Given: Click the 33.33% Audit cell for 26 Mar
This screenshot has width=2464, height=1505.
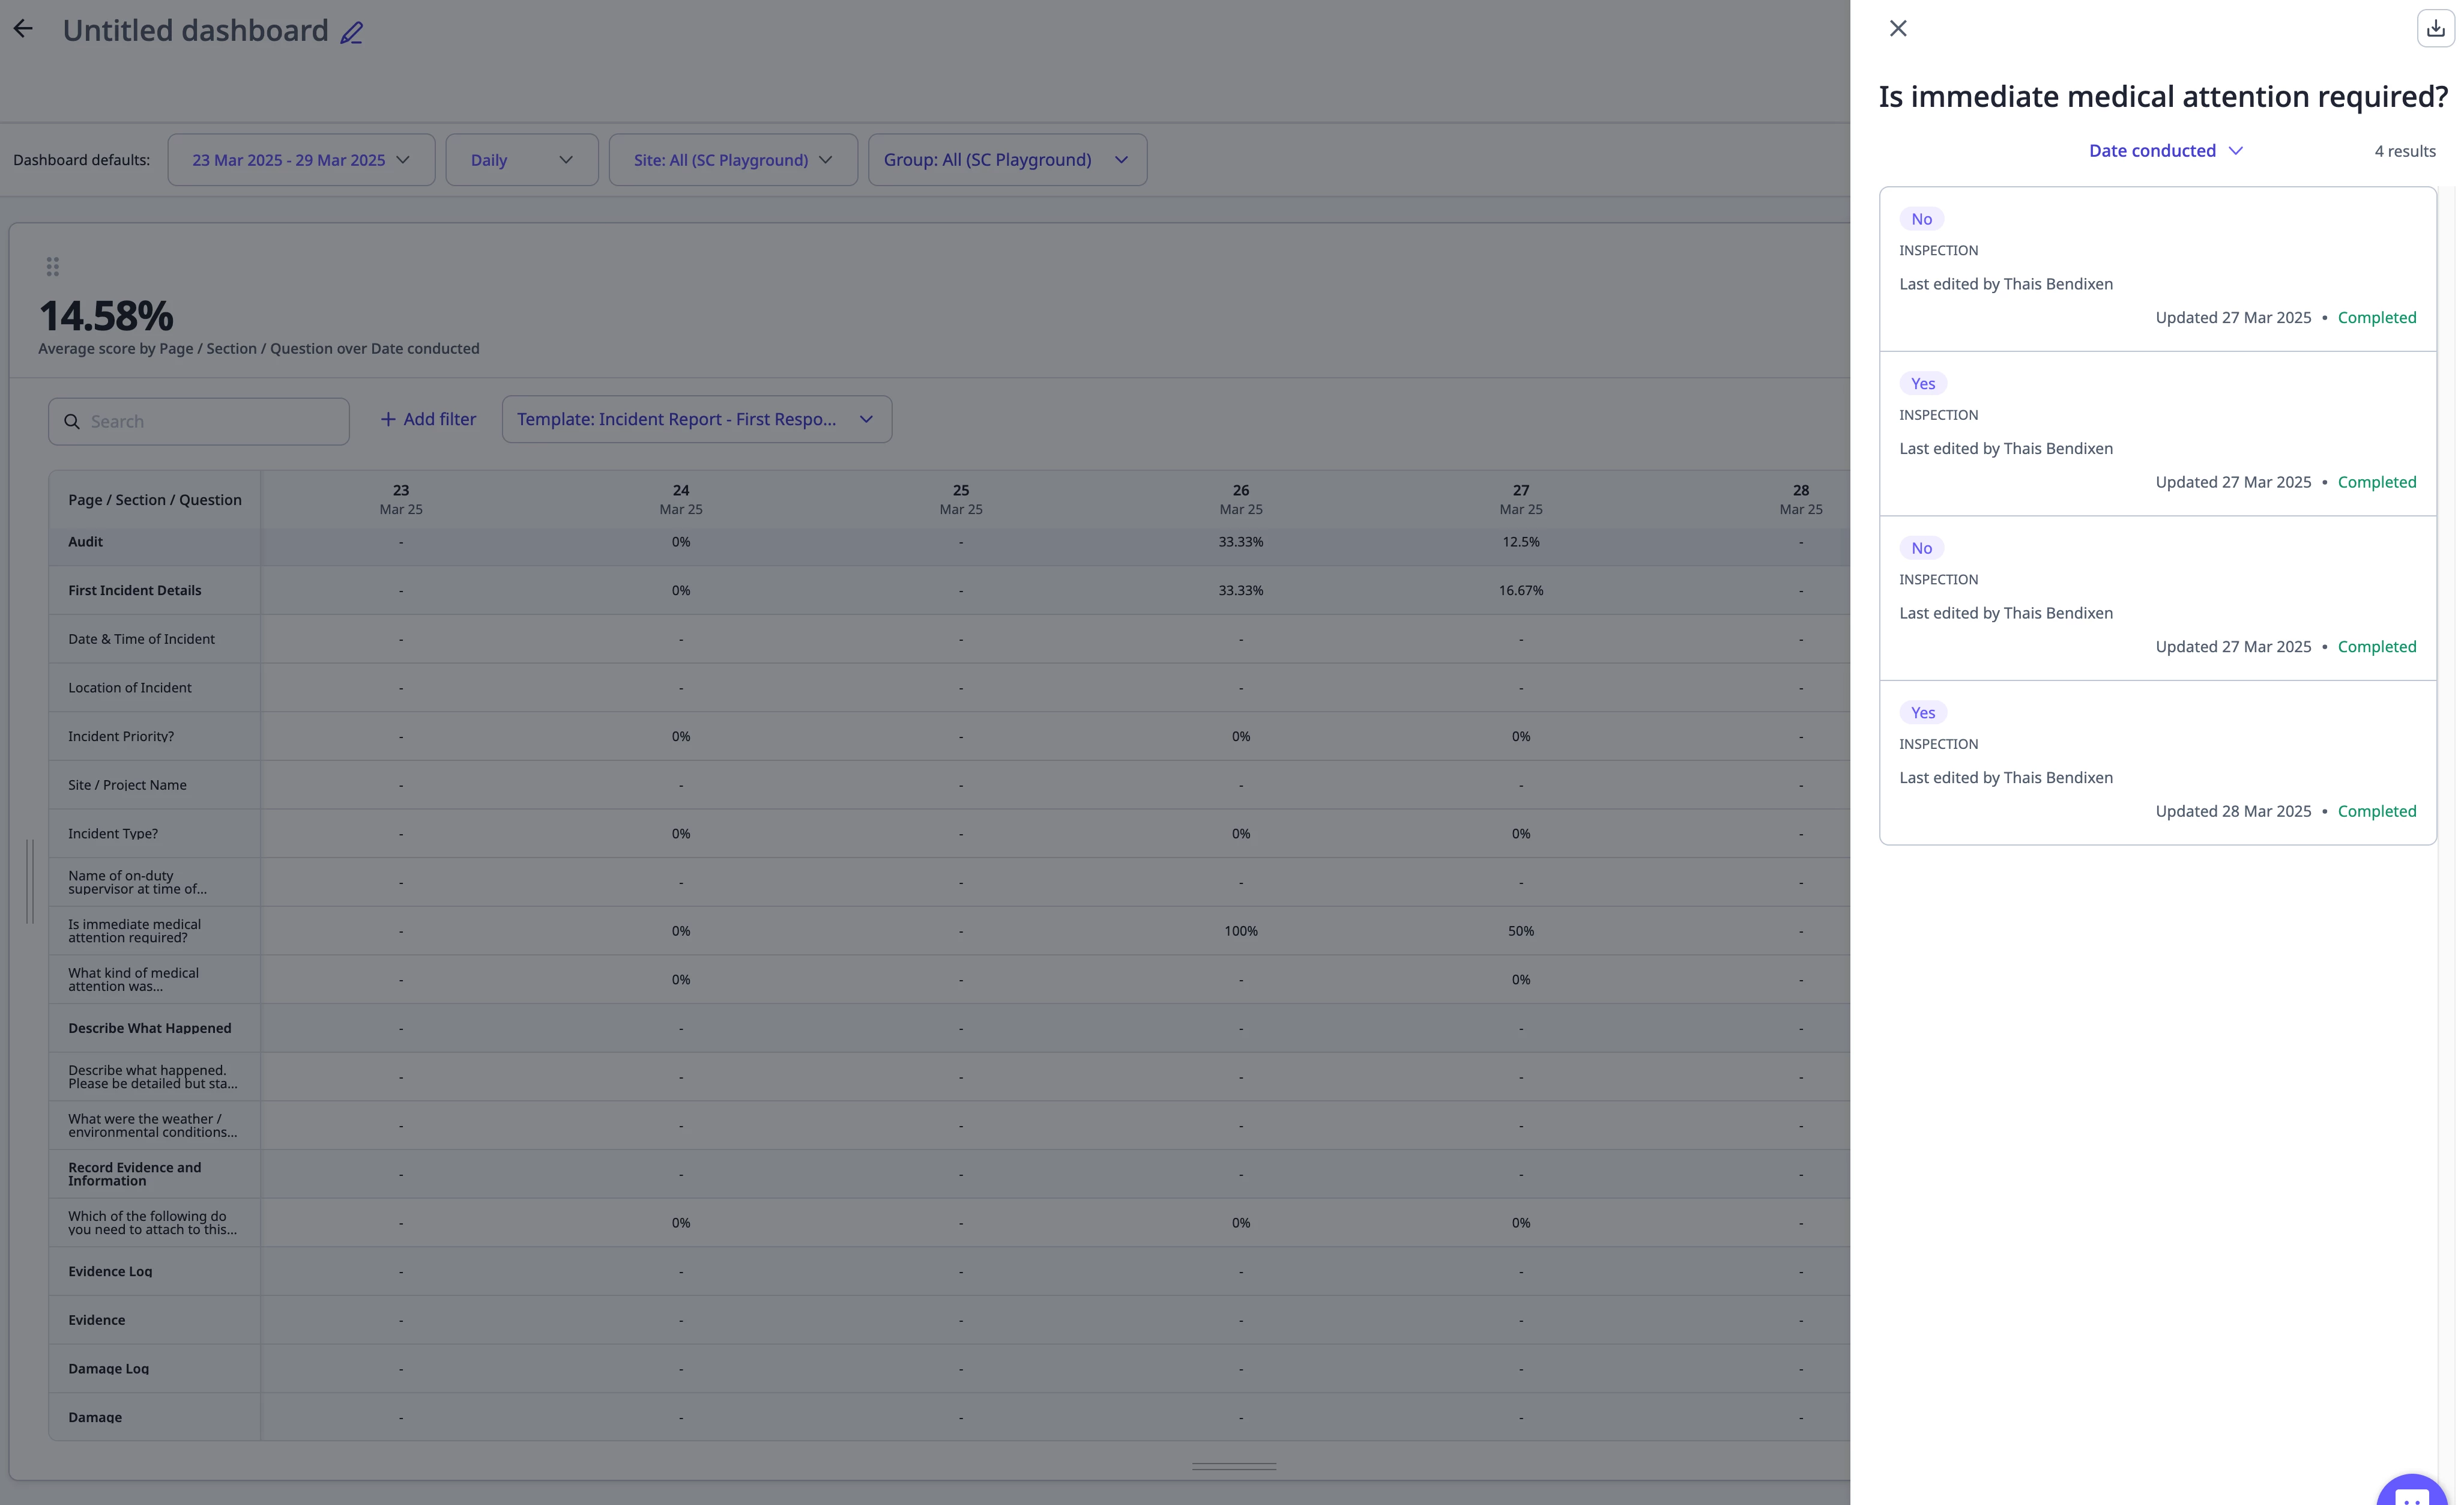Looking at the screenshot, I should (1241, 542).
